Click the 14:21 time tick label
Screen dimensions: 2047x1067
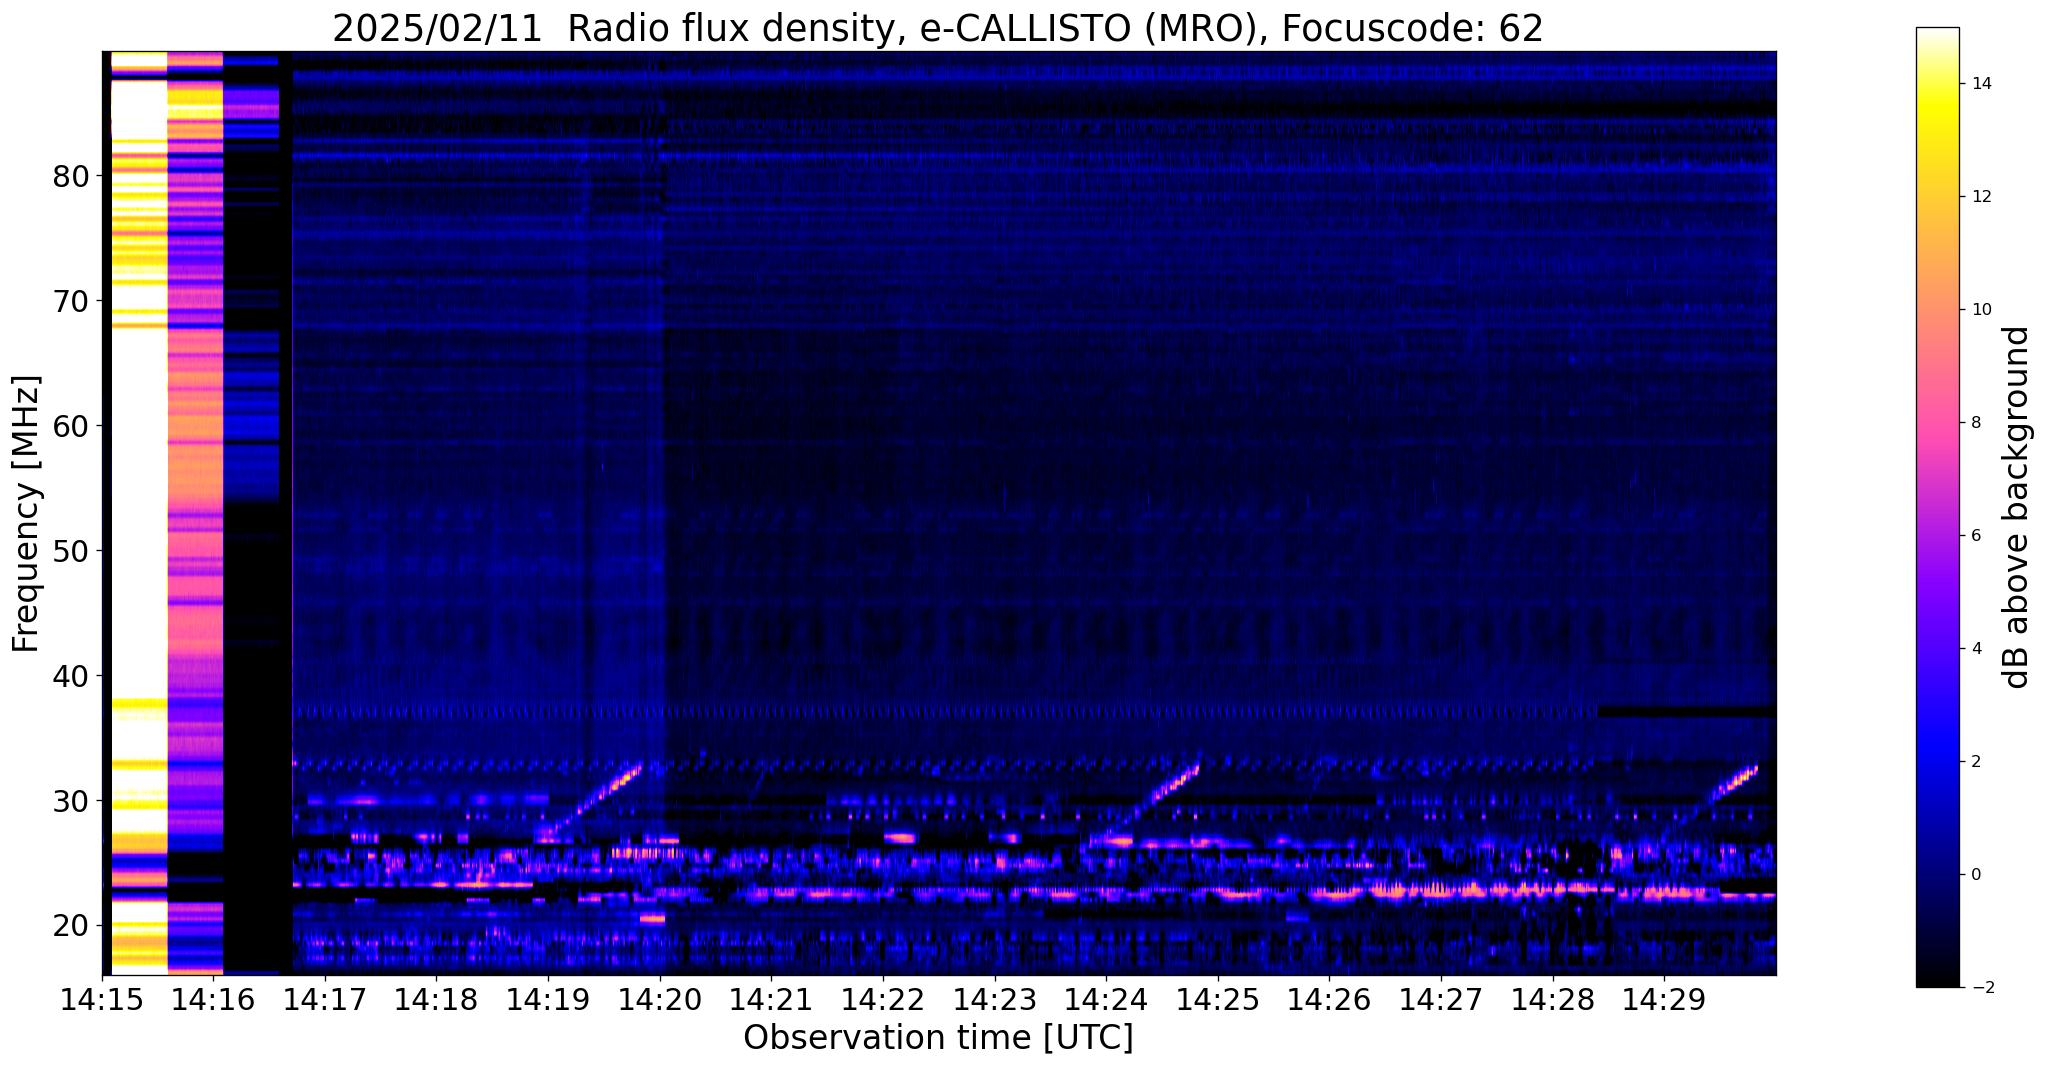click(x=772, y=1000)
